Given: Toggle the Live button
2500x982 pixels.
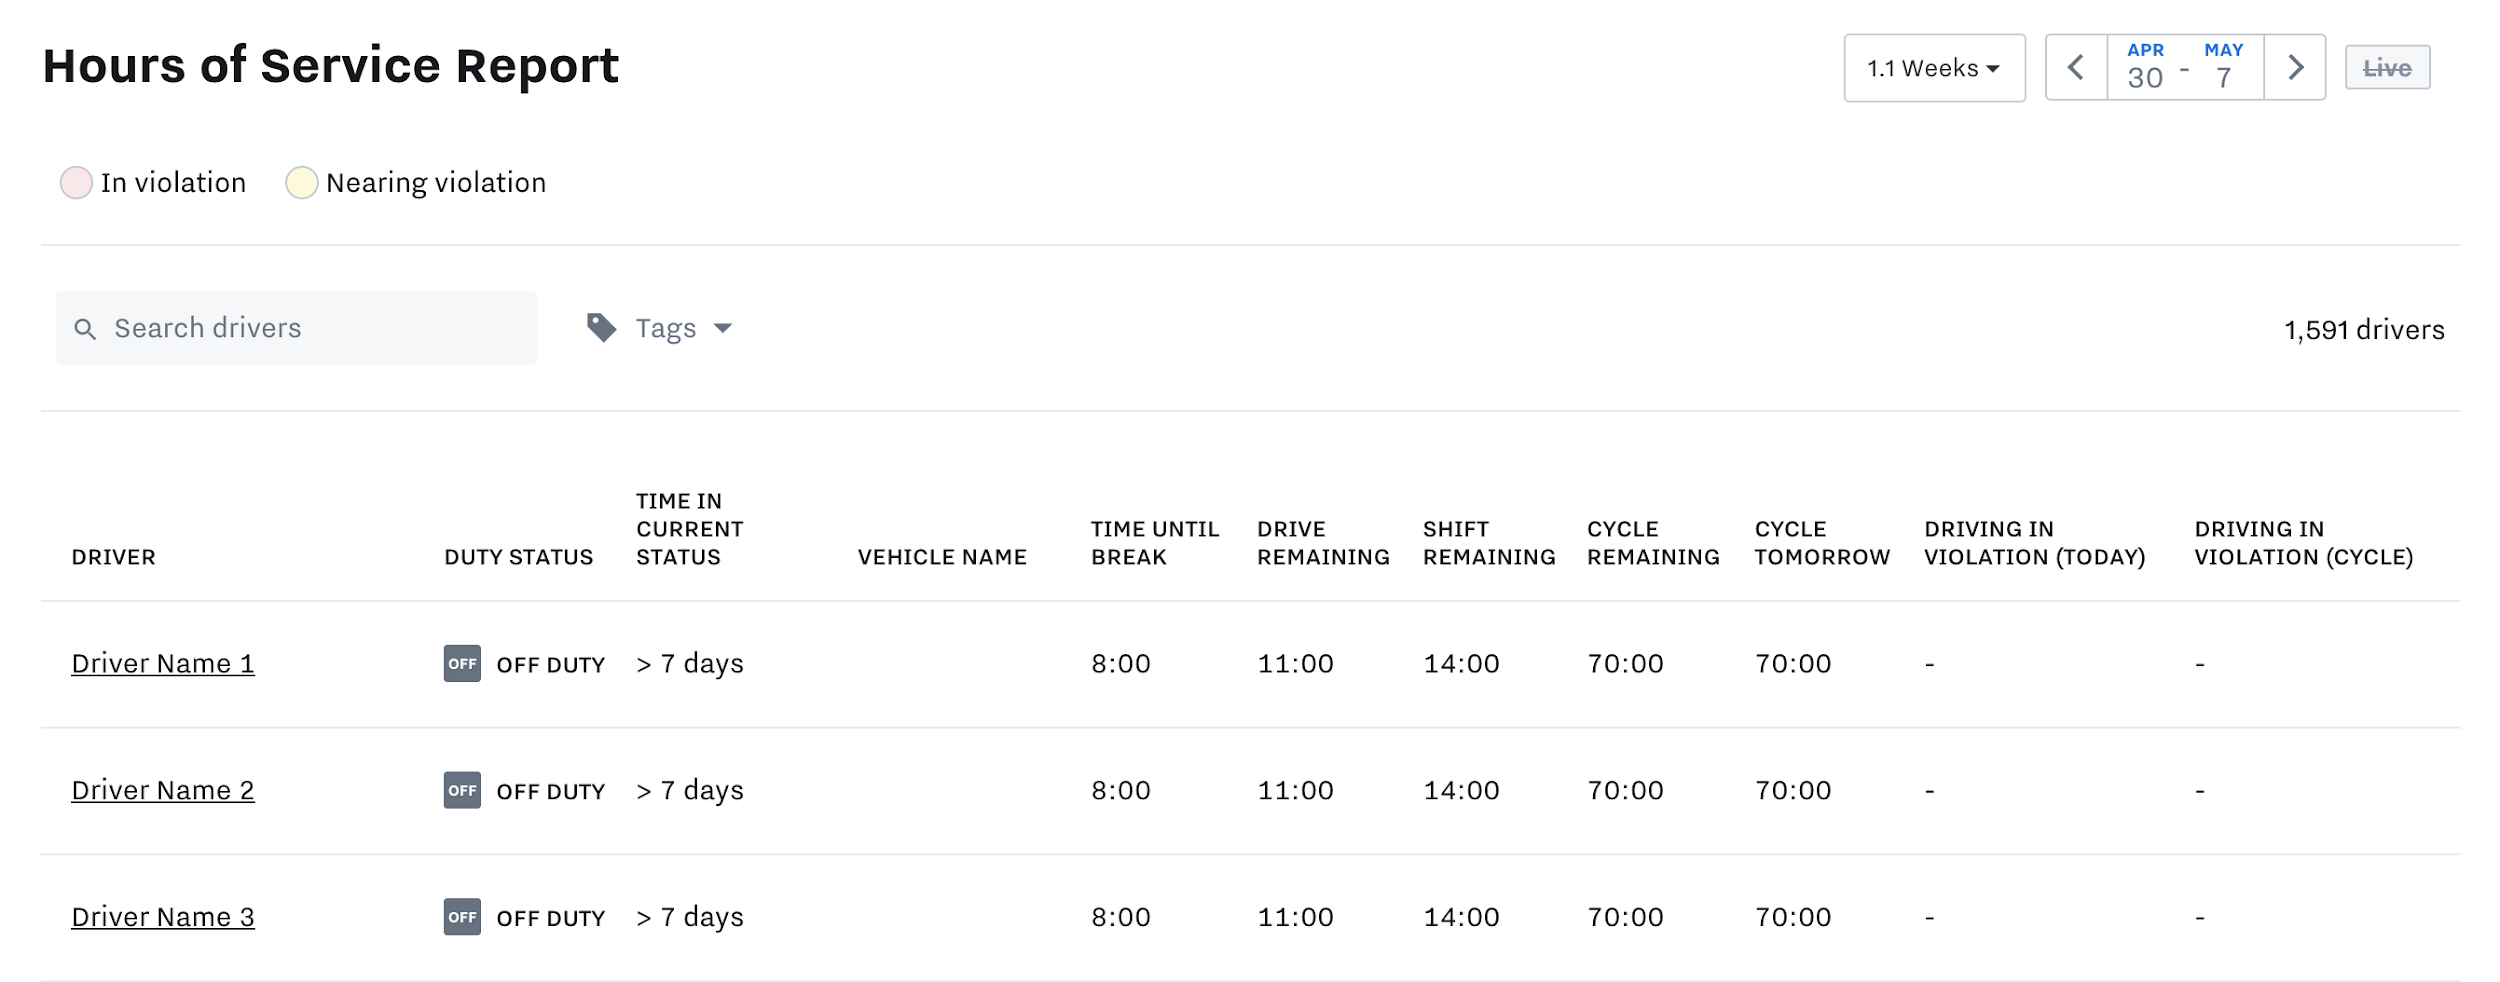Looking at the screenshot, I should tap(2387, 68).
